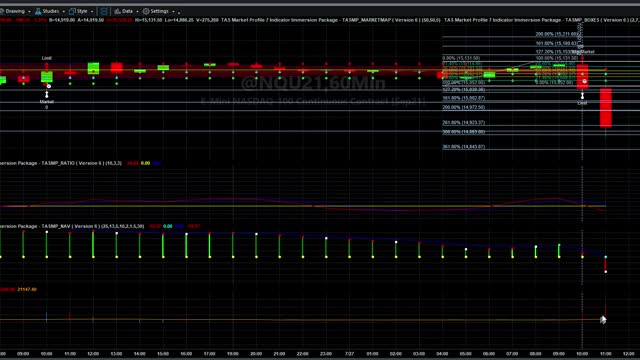Click the red candle at right 10:00
The image size is (640, 360).
click(582, 76)
